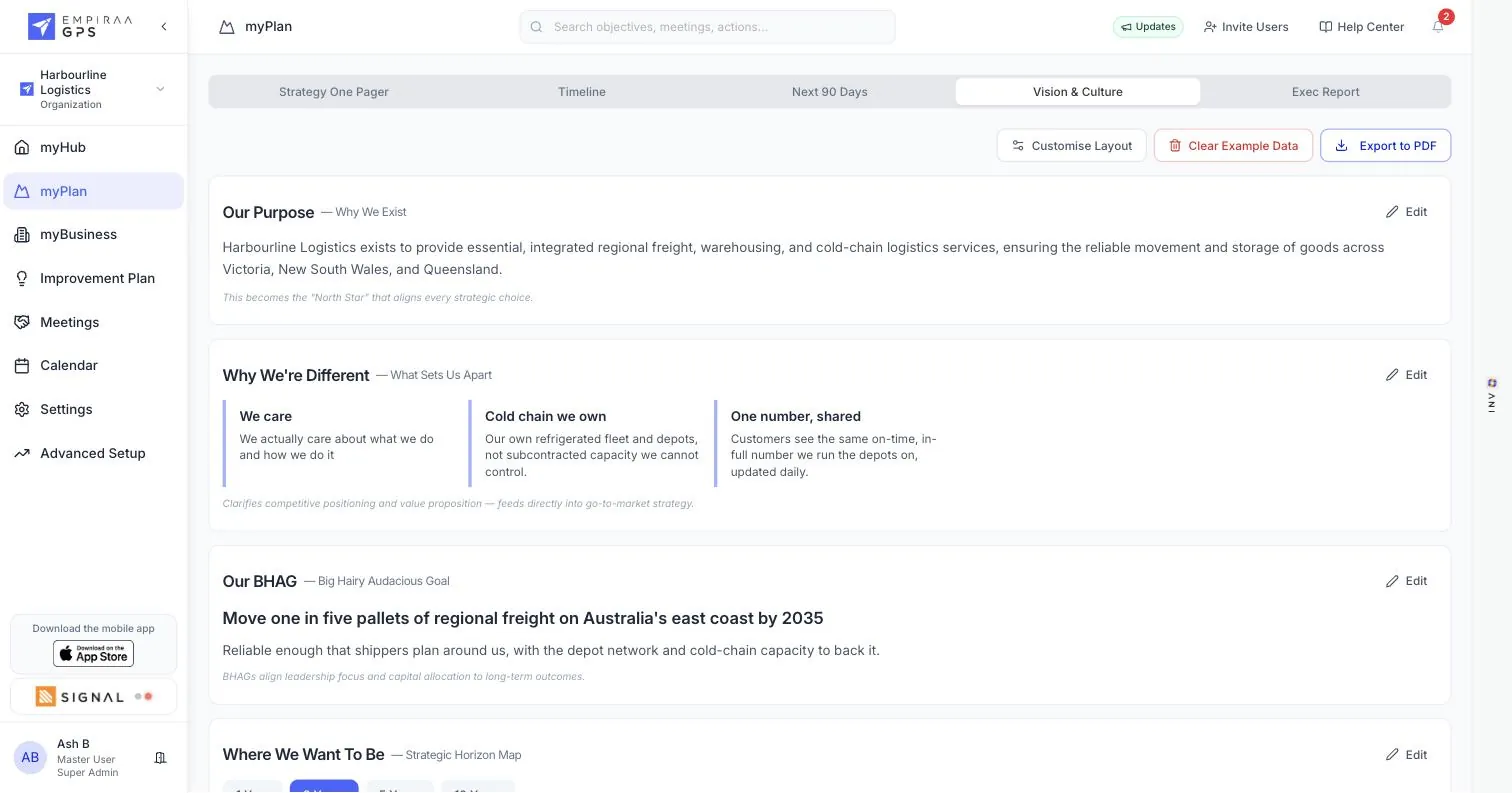Click the Improvement Plan lightbulb icon
Image resolution: width=1512 pixels, height=793 pixels.
[x=22, y=278]
